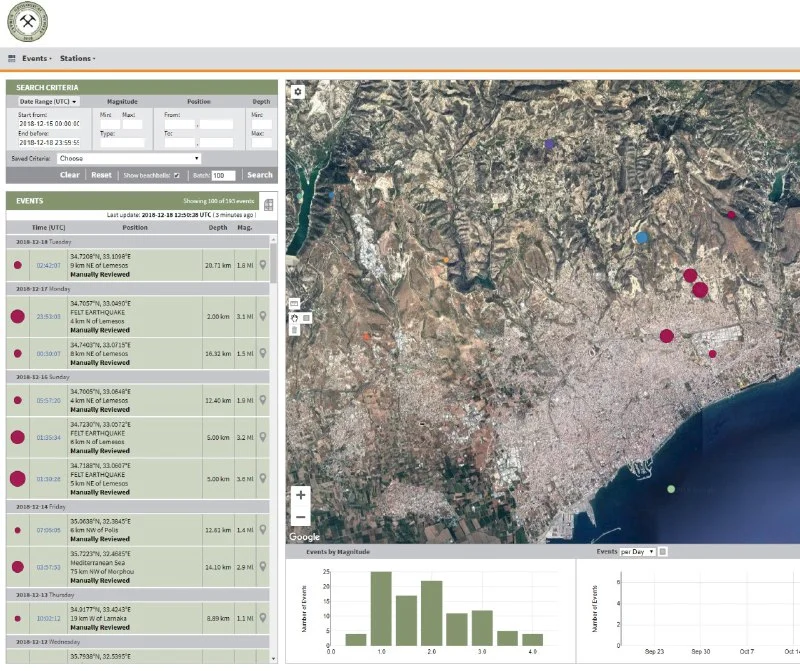The width and height of the screenshot is (800, 671).
Task: Click the Reset button
Action: (101, 175)
